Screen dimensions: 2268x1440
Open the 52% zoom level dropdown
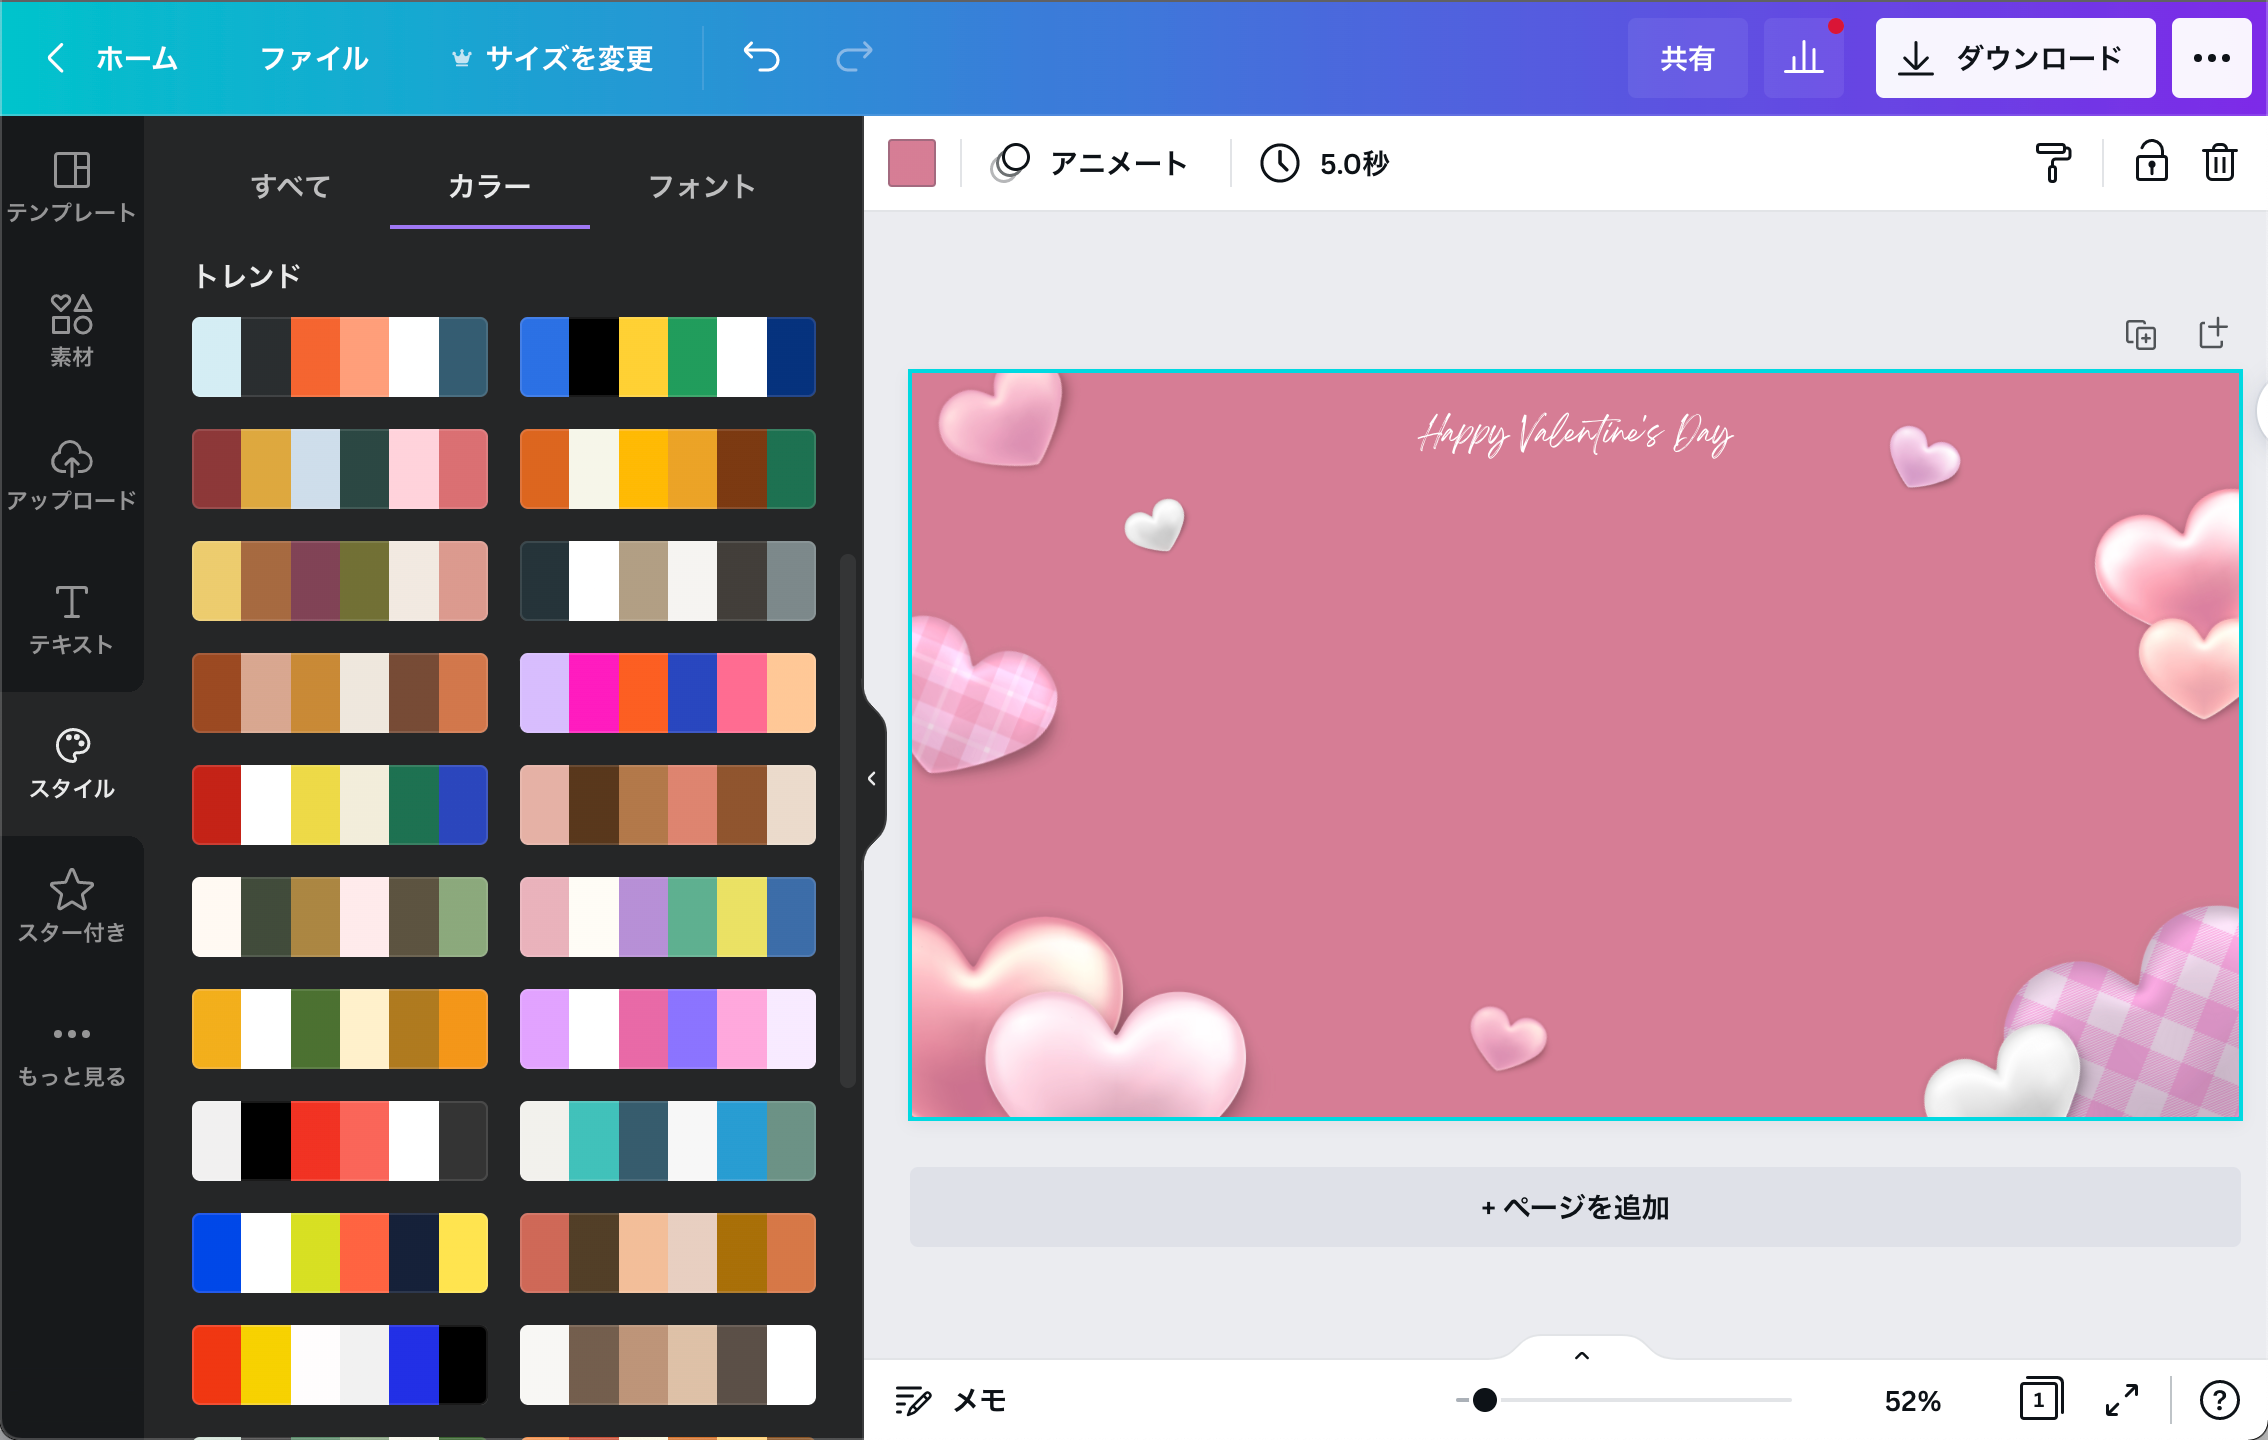point(1912,1400)
